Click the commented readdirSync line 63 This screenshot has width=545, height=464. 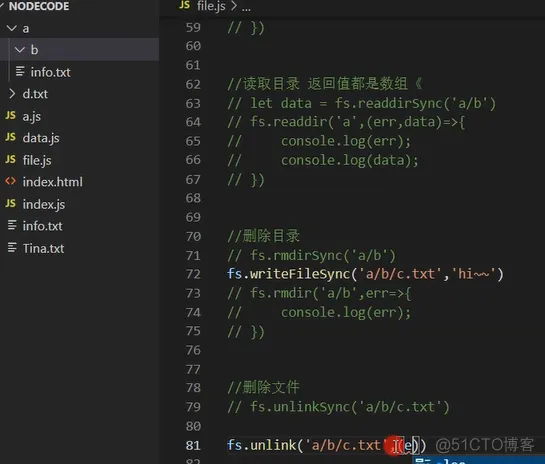(x=362, y=104)
